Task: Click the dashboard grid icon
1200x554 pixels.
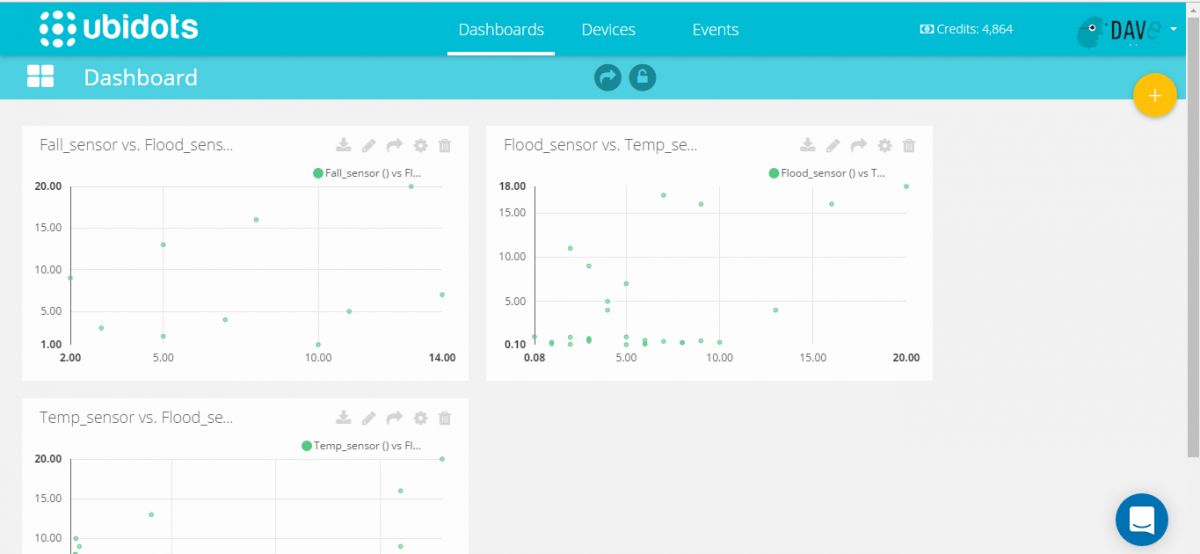Action: (x=41, y=77)
